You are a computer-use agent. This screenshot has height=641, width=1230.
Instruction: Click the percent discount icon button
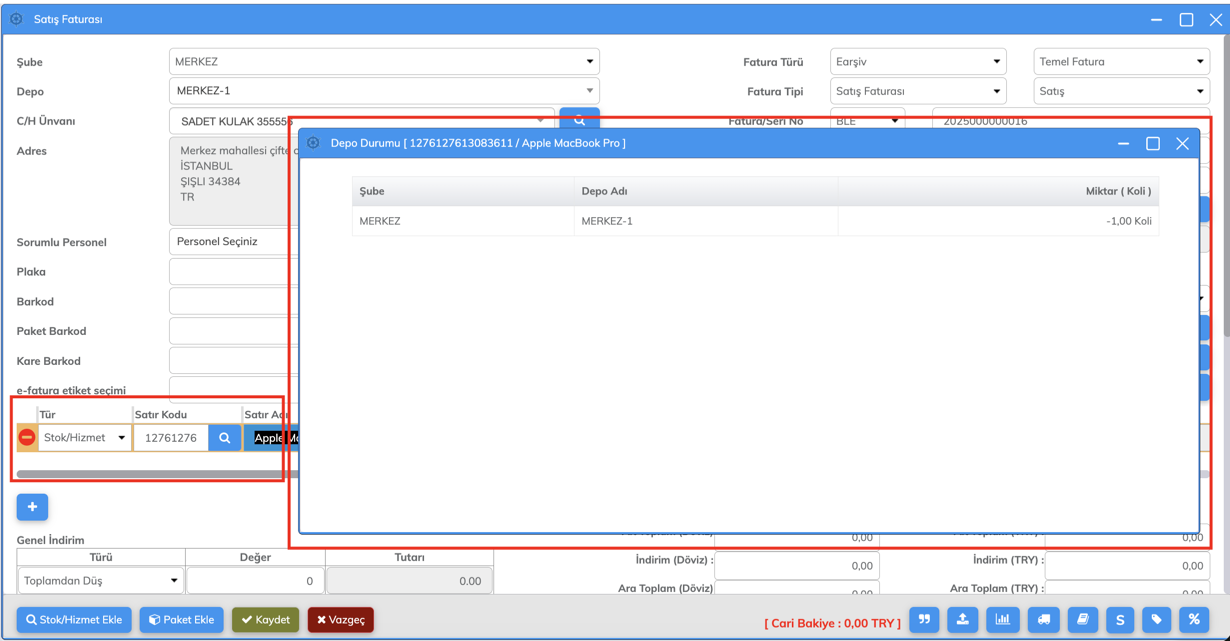click(x=1194, y=620)
